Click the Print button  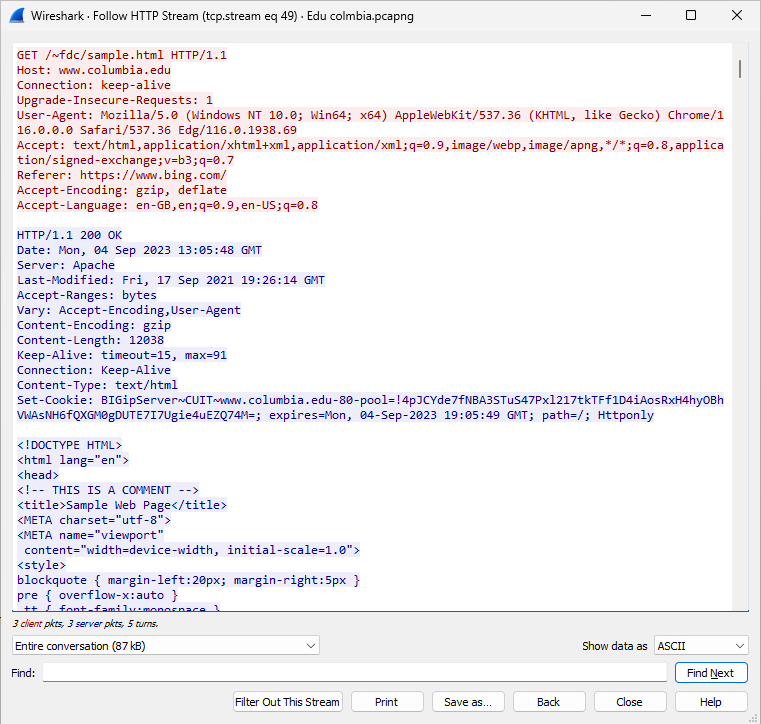point(387,702)
